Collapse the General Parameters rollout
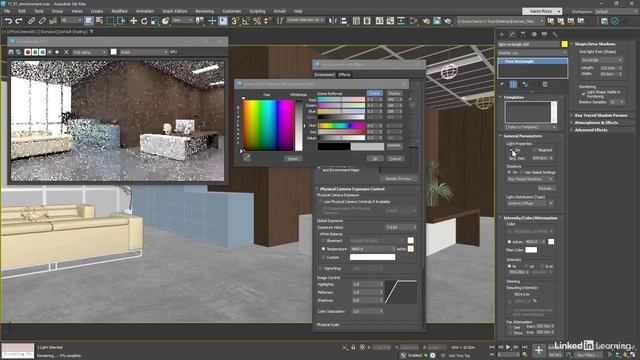The height and width of the screenshot is (360, 640). point(522,136)
